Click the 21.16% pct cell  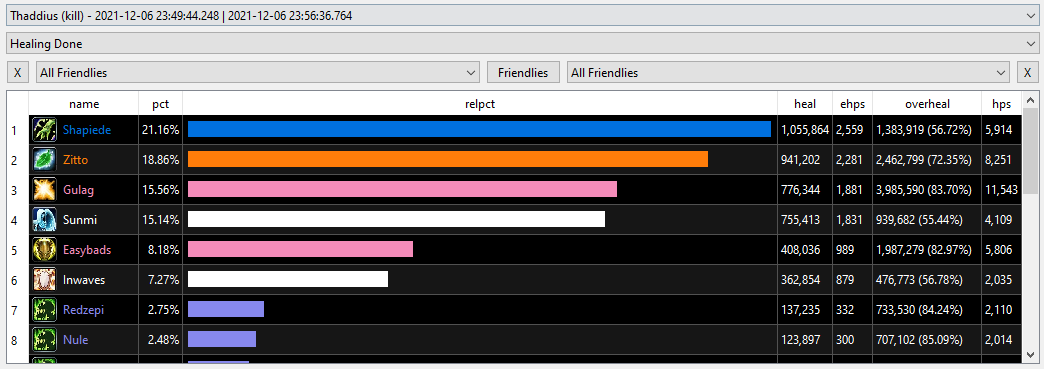(160, 130)
